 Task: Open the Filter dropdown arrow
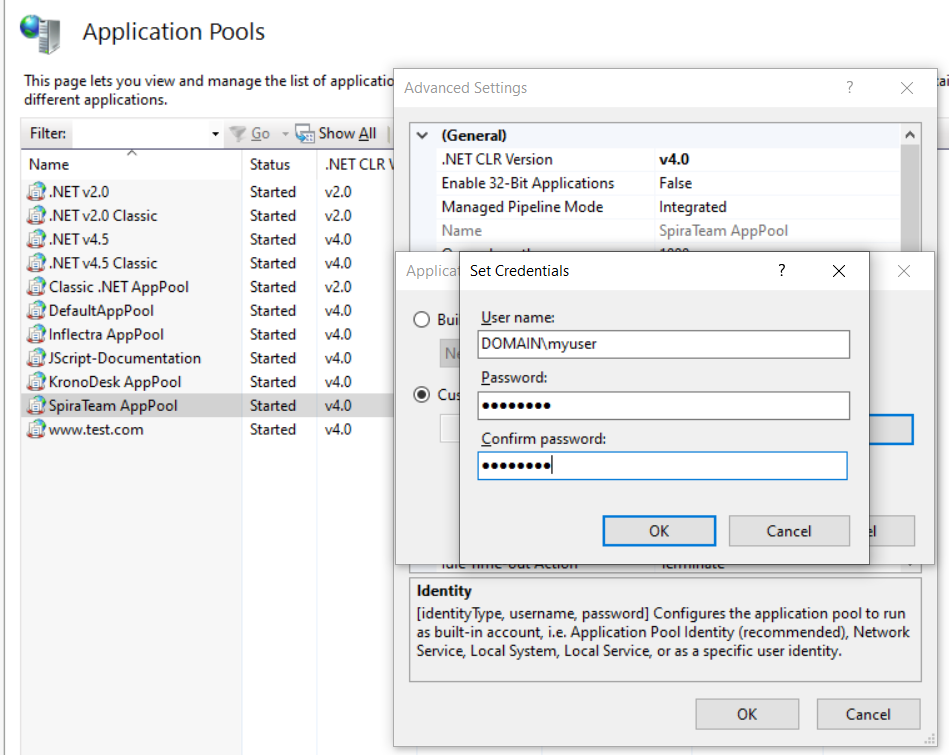[x=215, y=134]
